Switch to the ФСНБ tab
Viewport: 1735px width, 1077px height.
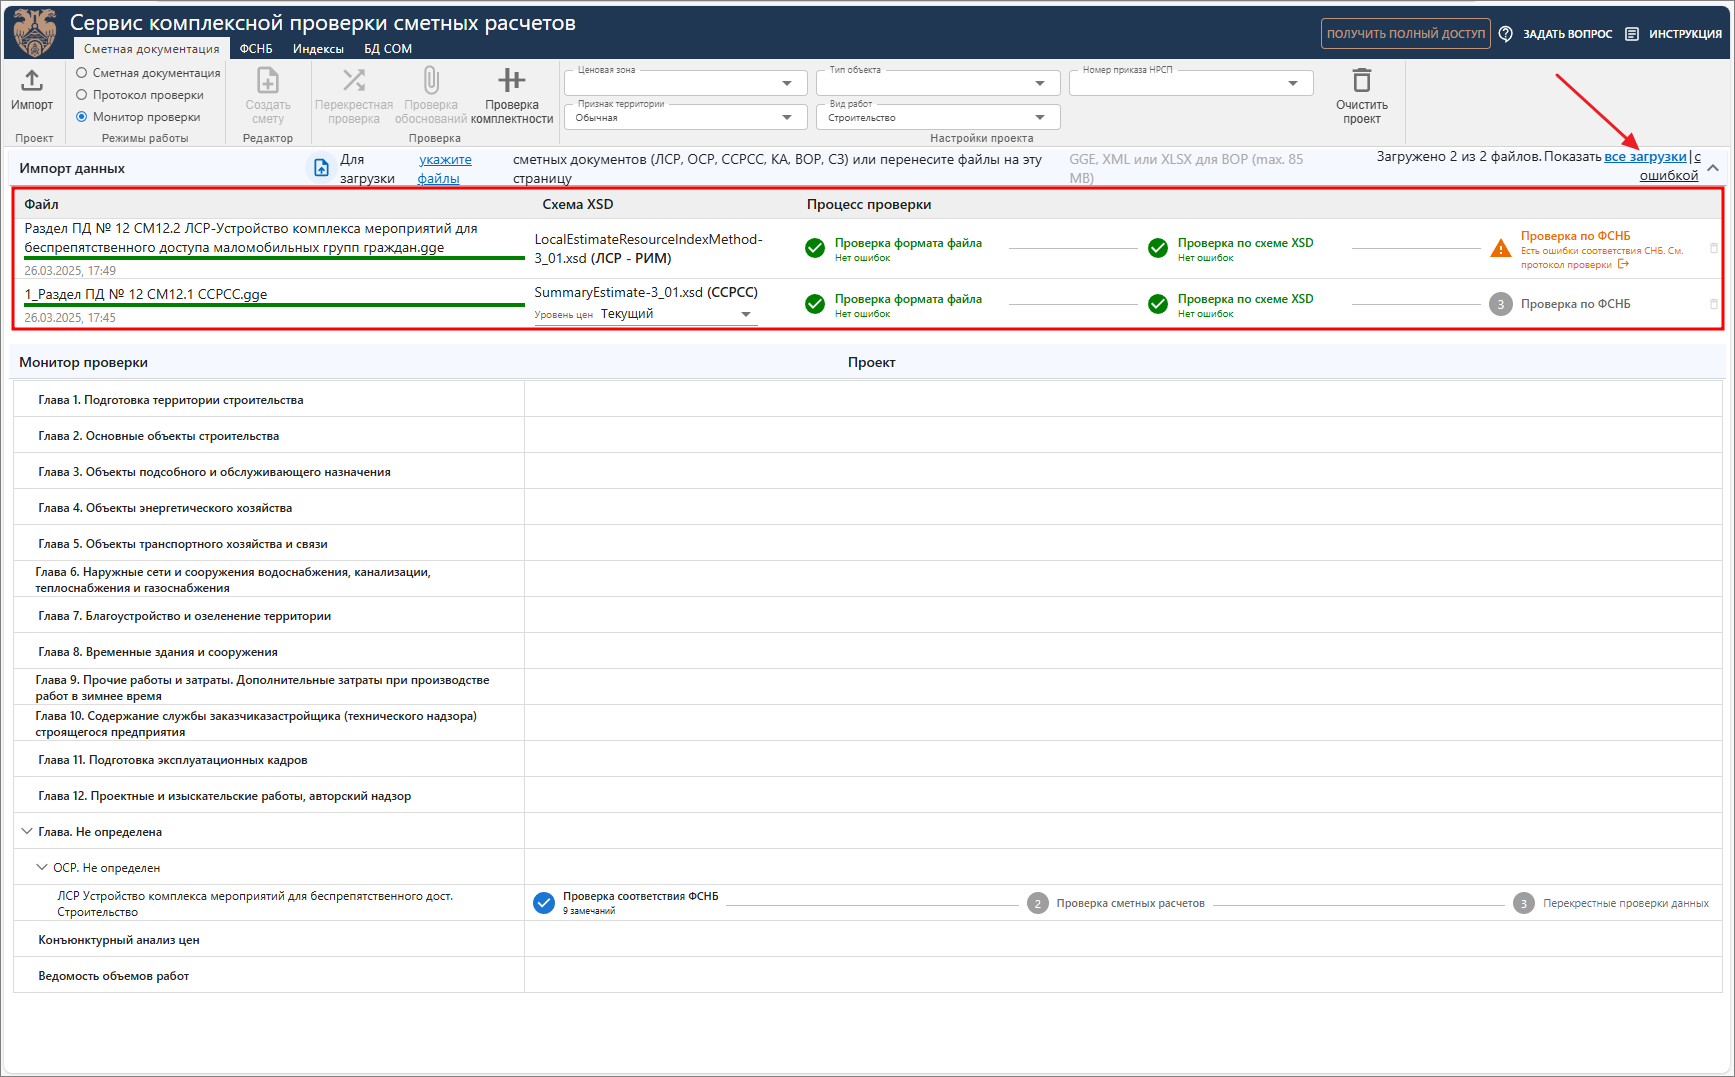click(256, 49)
